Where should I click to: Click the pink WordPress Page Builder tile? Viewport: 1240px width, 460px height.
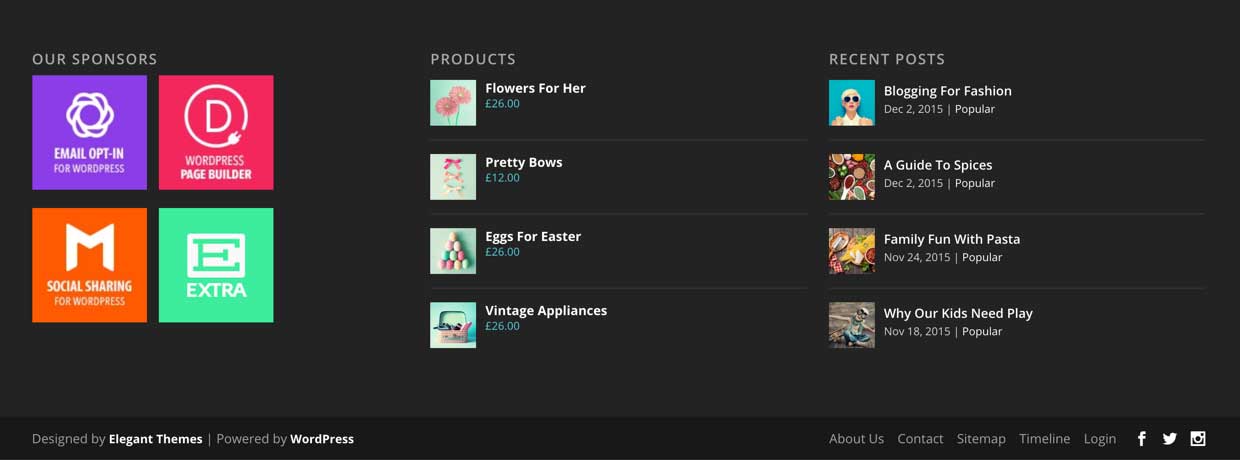coord(216,132)
